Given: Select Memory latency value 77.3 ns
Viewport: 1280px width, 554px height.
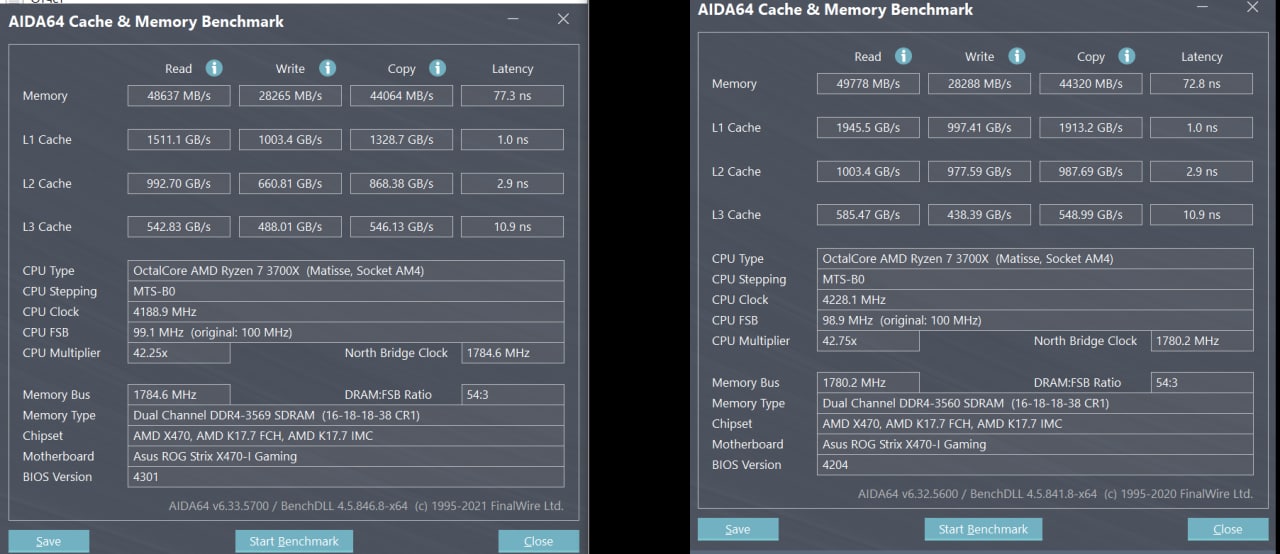Looking at the screenshot, I should coord(512,96).
